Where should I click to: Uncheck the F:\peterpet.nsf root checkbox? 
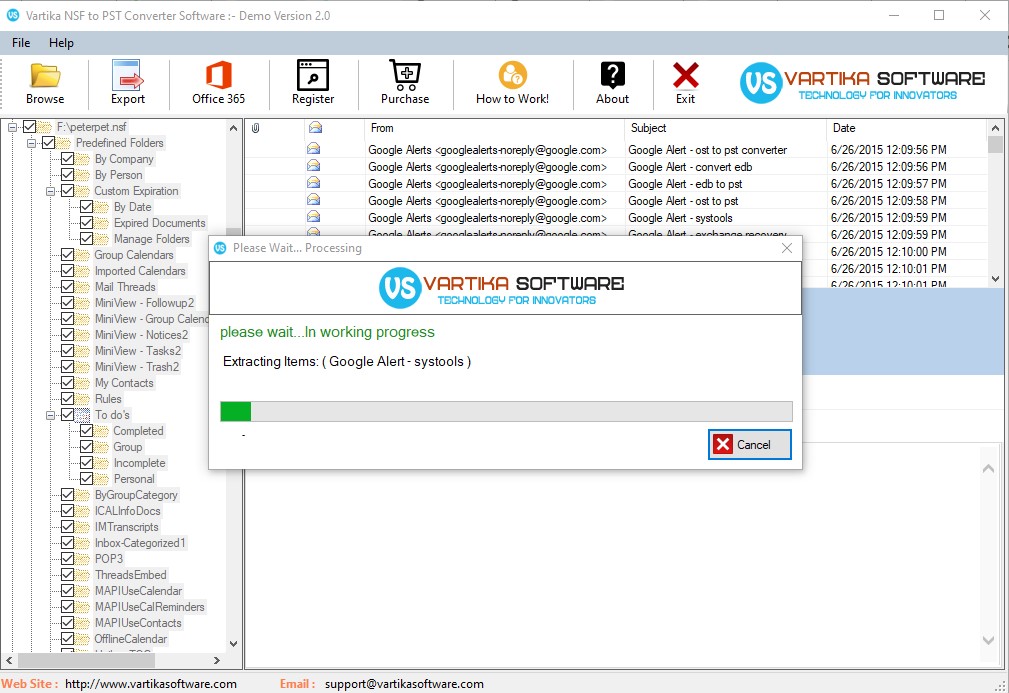[x=30, y=127]
